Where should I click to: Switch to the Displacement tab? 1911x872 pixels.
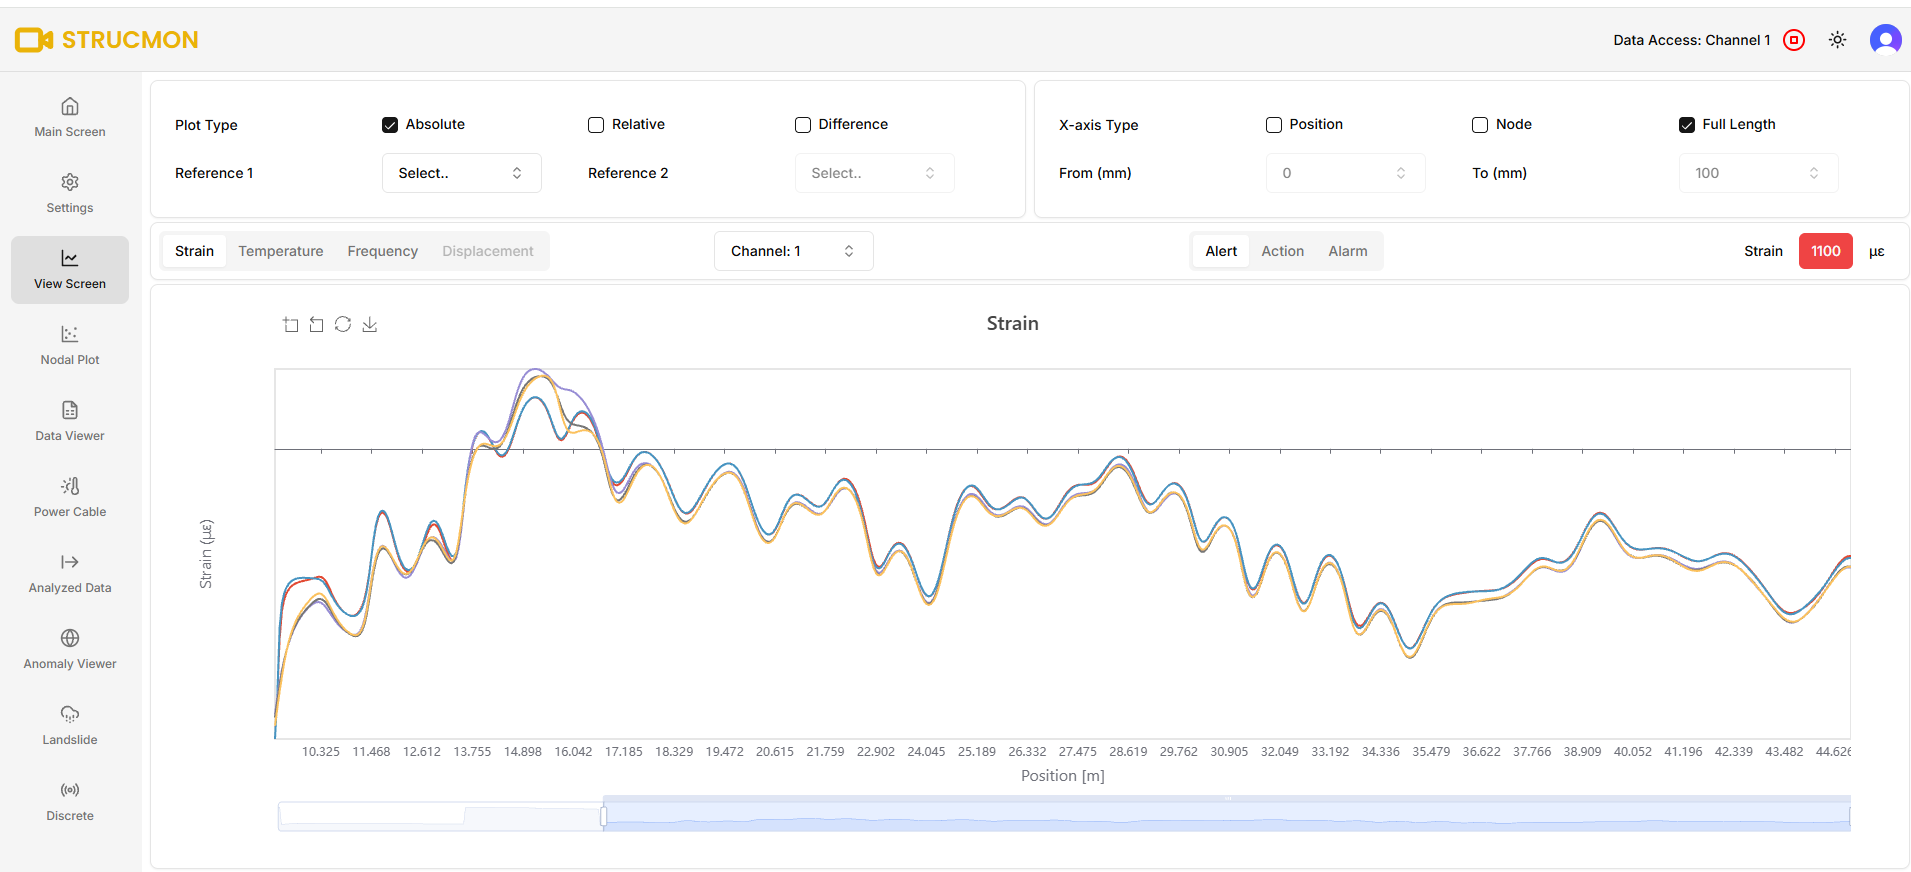pos(488,251)
